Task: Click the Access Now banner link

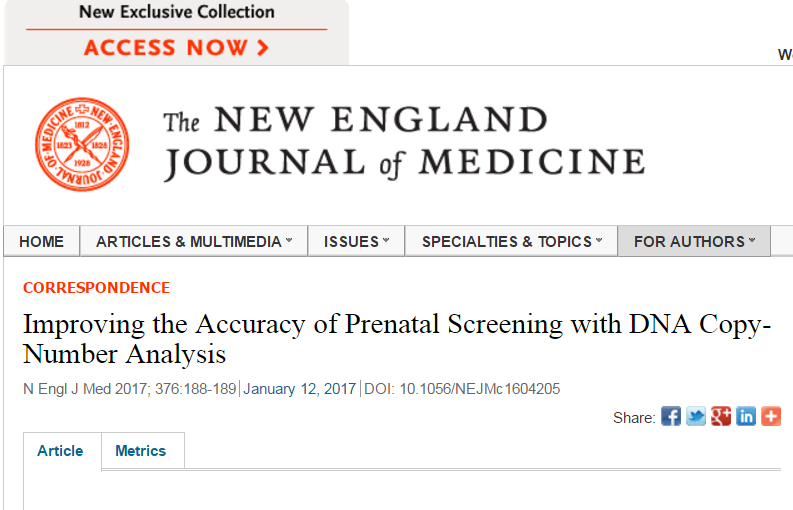Action: (x=176, y=48)
